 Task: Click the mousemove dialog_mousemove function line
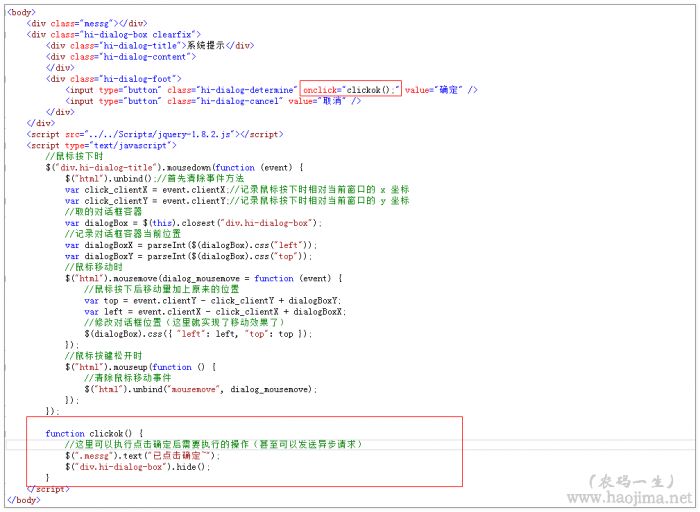[202, 278]
